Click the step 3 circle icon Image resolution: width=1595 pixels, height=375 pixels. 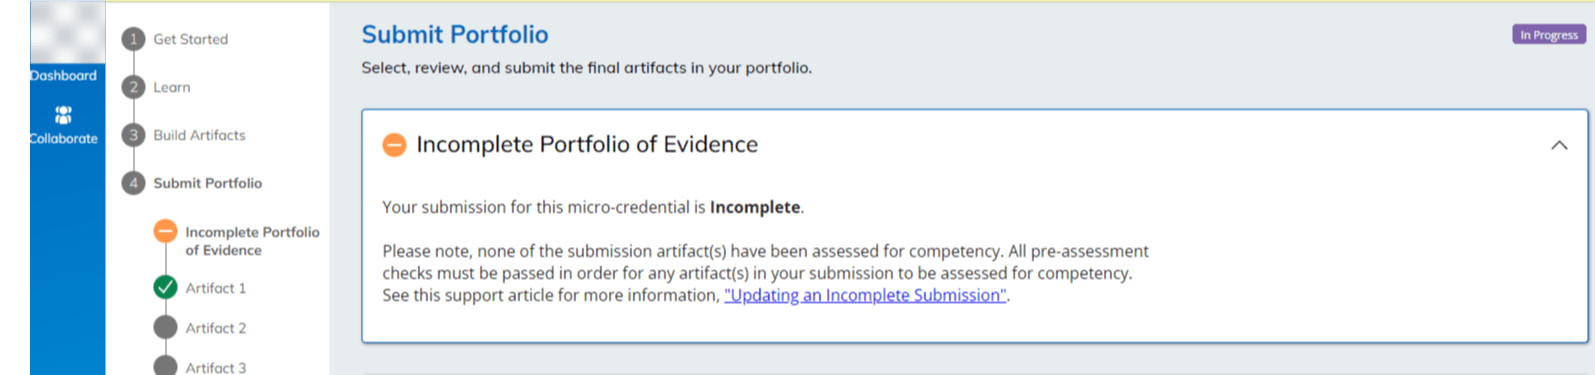click(x=134, y=135)
